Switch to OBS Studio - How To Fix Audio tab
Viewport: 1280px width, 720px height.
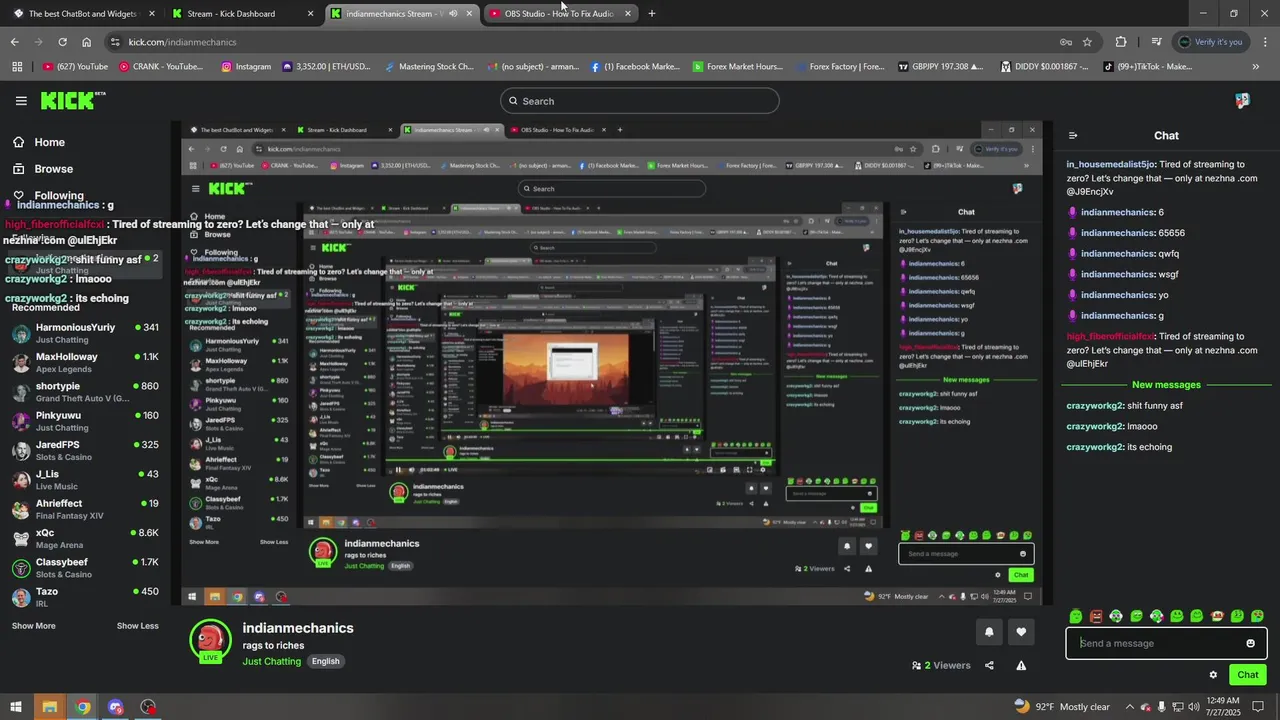click(561, 14)
